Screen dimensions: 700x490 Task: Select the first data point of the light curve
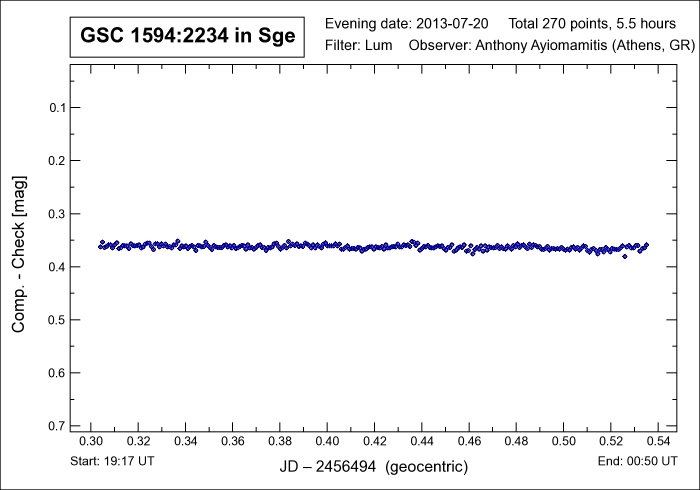pyautogui.click(x=100, y=245)
